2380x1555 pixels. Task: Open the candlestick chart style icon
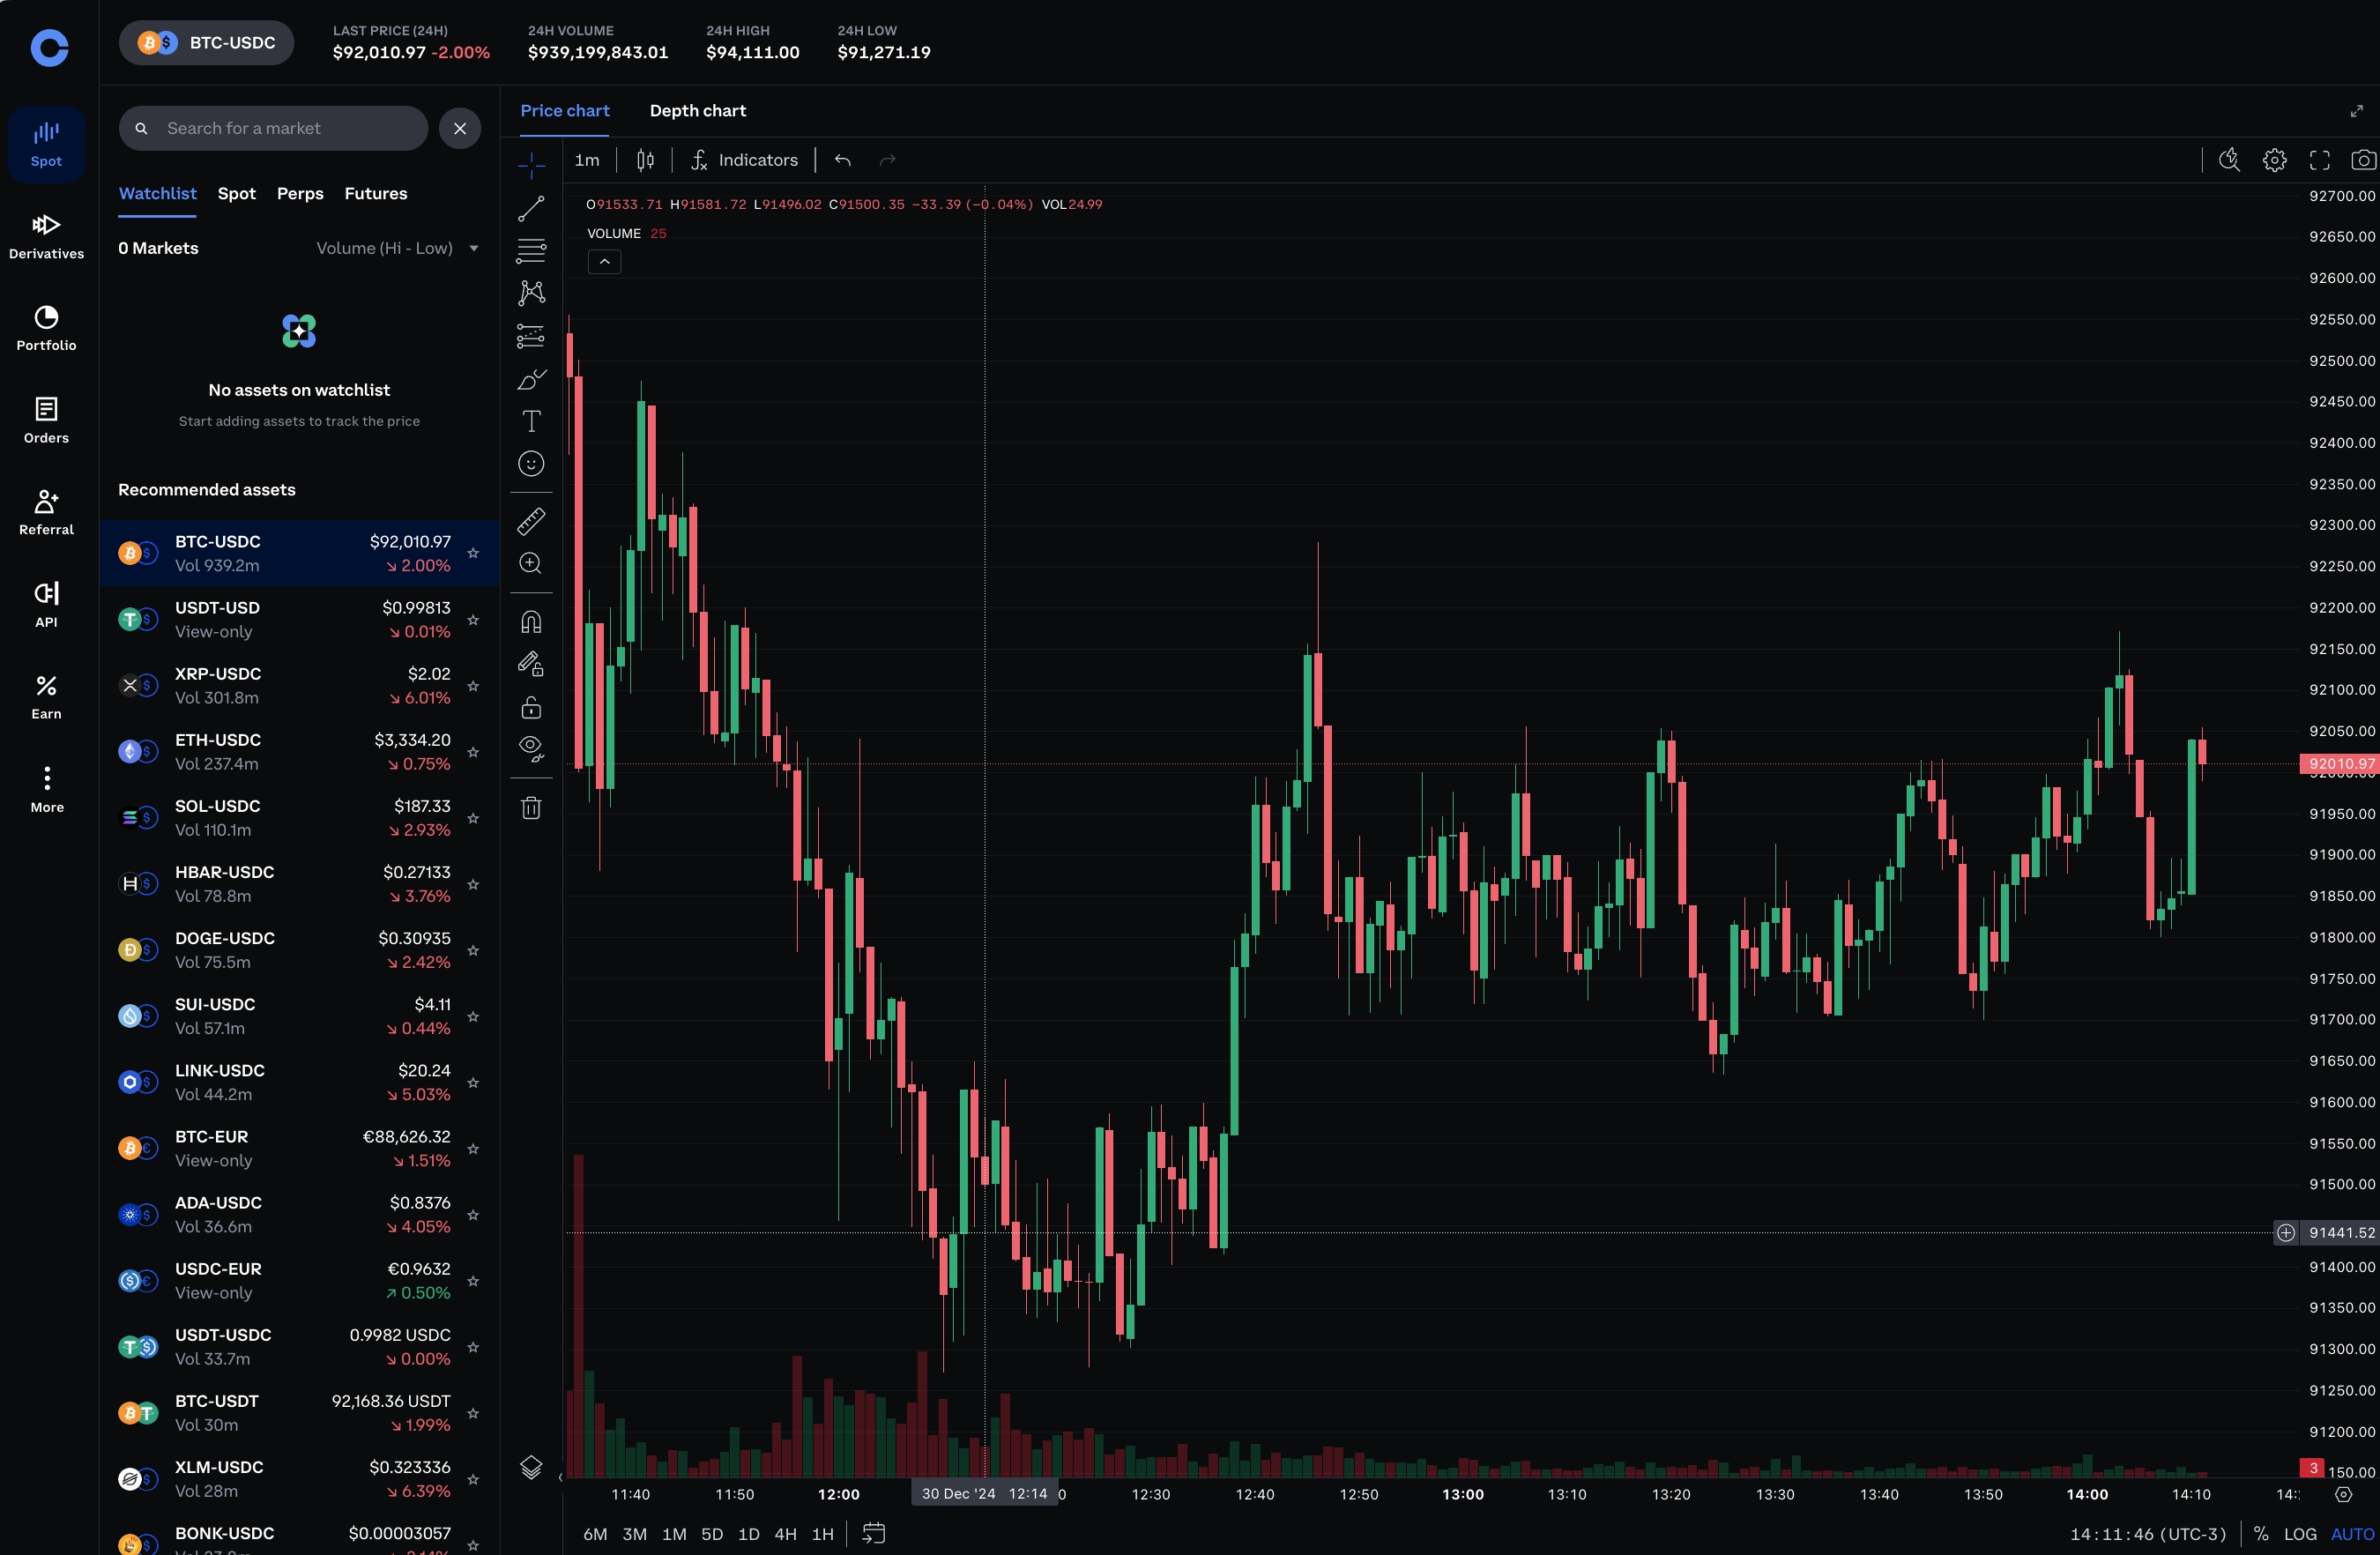(x=645, y=160)
